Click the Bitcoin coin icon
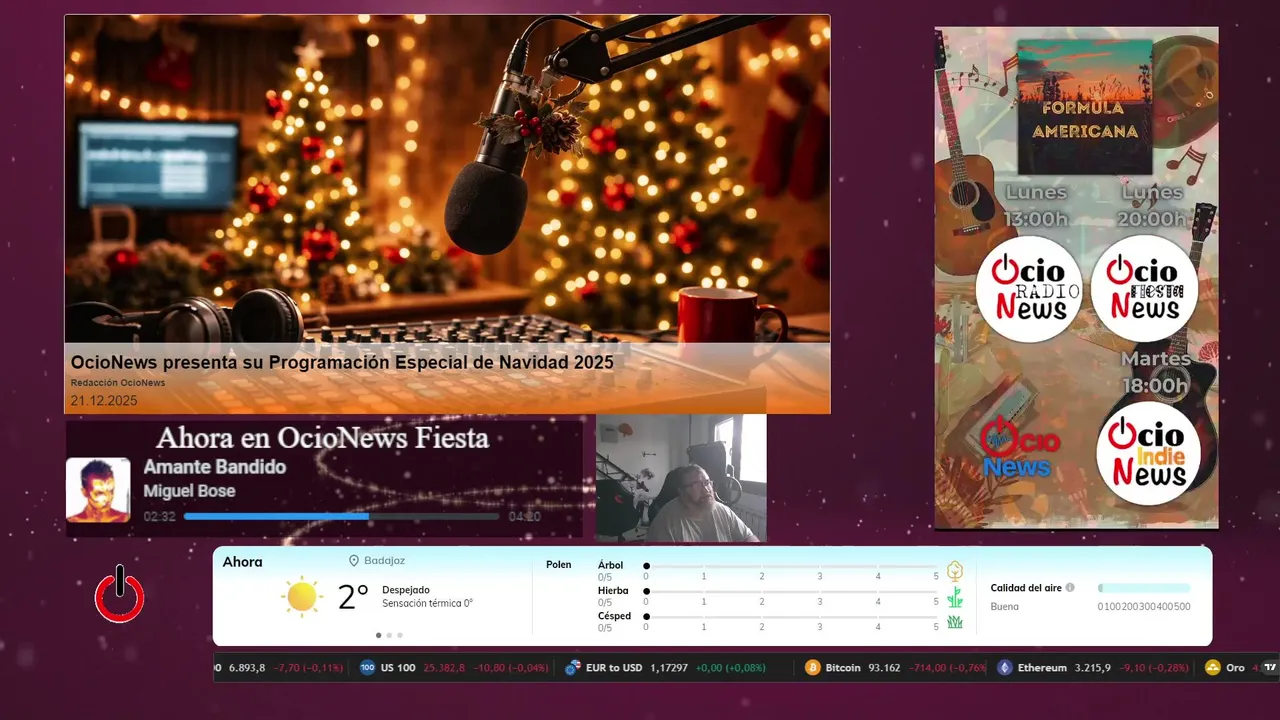The height and width of the screenshot is (720, 1280). tap(813, 668)
